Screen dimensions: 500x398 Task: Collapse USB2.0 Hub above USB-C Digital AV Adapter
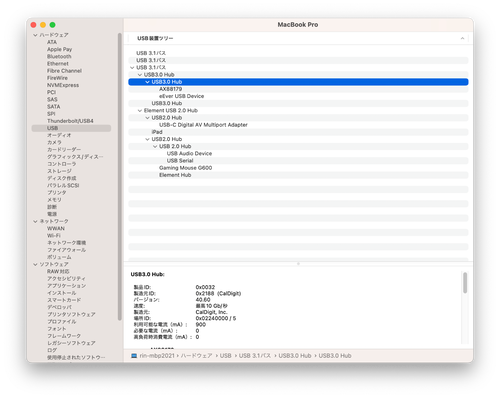click(x=147, y=118)
